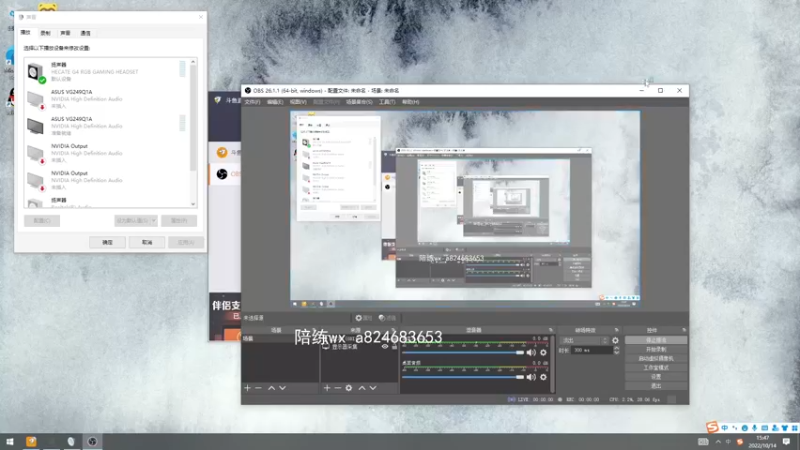
Task: Click the device list scrollbar's down arrow
Action: click(193, 204)
